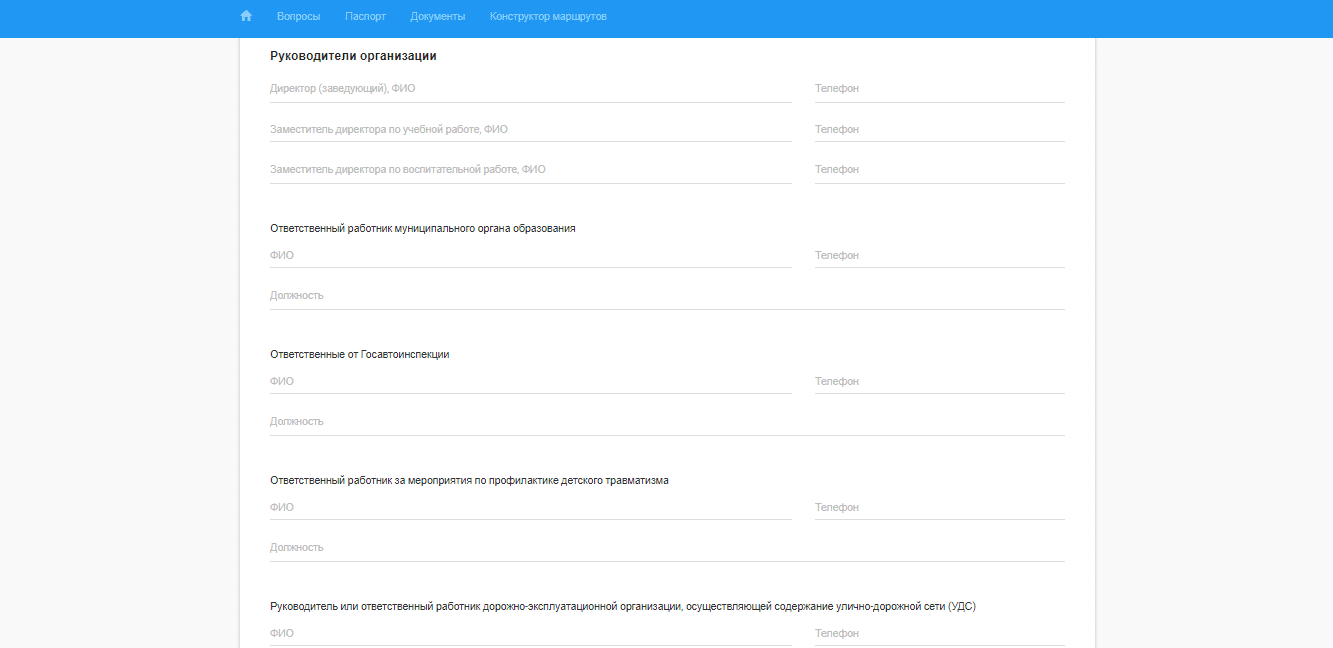Image resolution: width=1333 pixels, height=648 pixels.
Task: Click ФИО field for дорожно-эксплуатационной организации
Action: point(530,634)
